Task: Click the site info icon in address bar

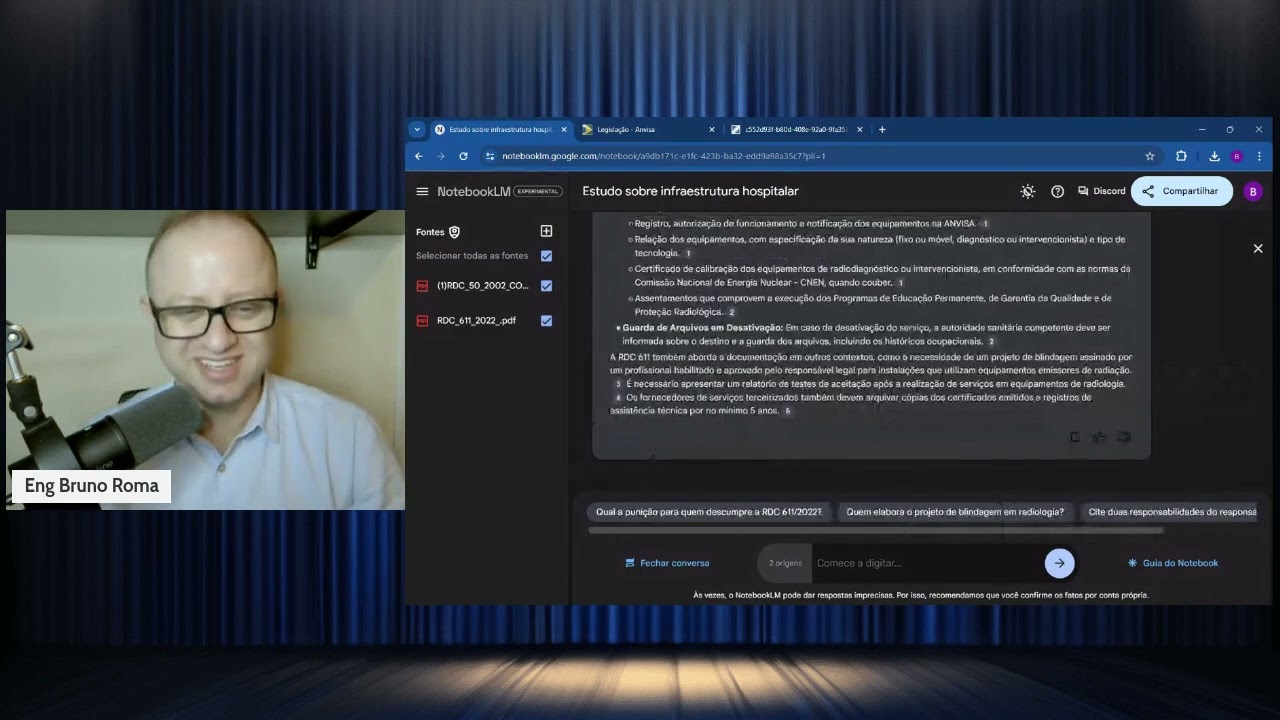Action: pyautogui.click(x=490, y=156)
